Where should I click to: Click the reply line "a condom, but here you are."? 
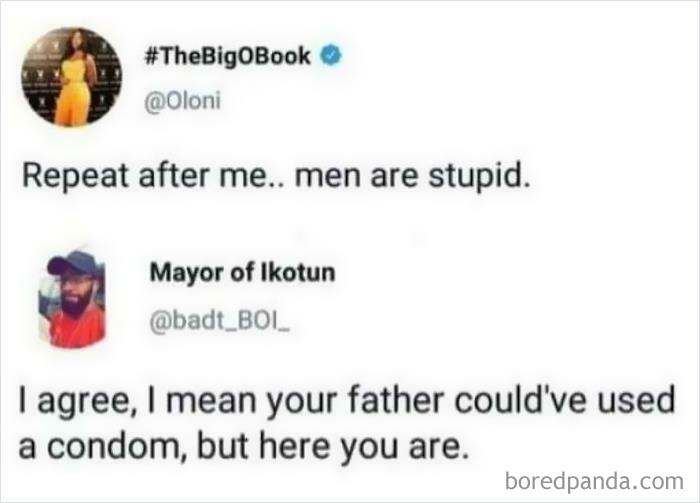[244, 447]
